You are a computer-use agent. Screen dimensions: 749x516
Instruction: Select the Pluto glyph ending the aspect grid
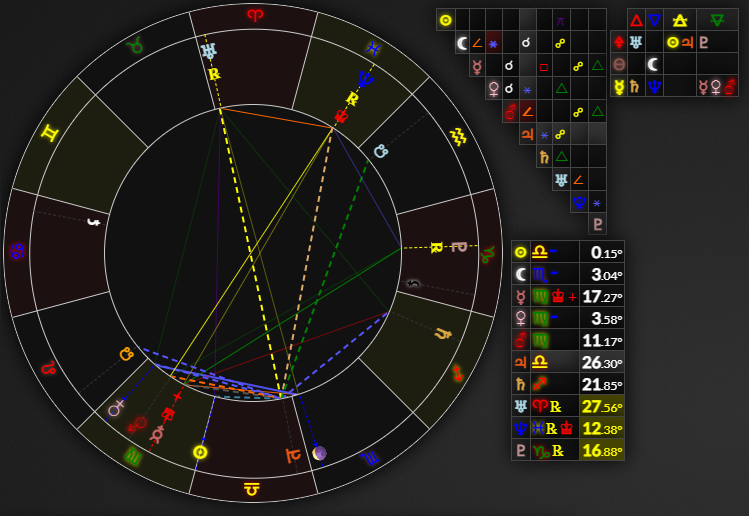point(597,224)
